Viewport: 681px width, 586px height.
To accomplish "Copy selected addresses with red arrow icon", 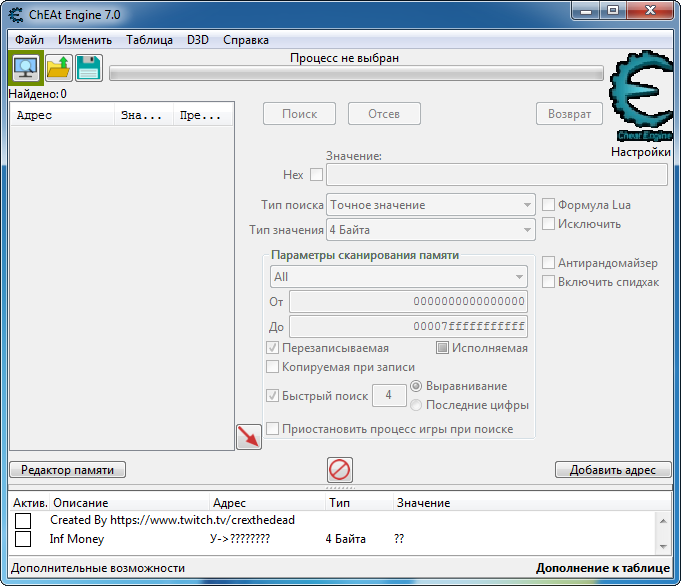I will point(249,437).
